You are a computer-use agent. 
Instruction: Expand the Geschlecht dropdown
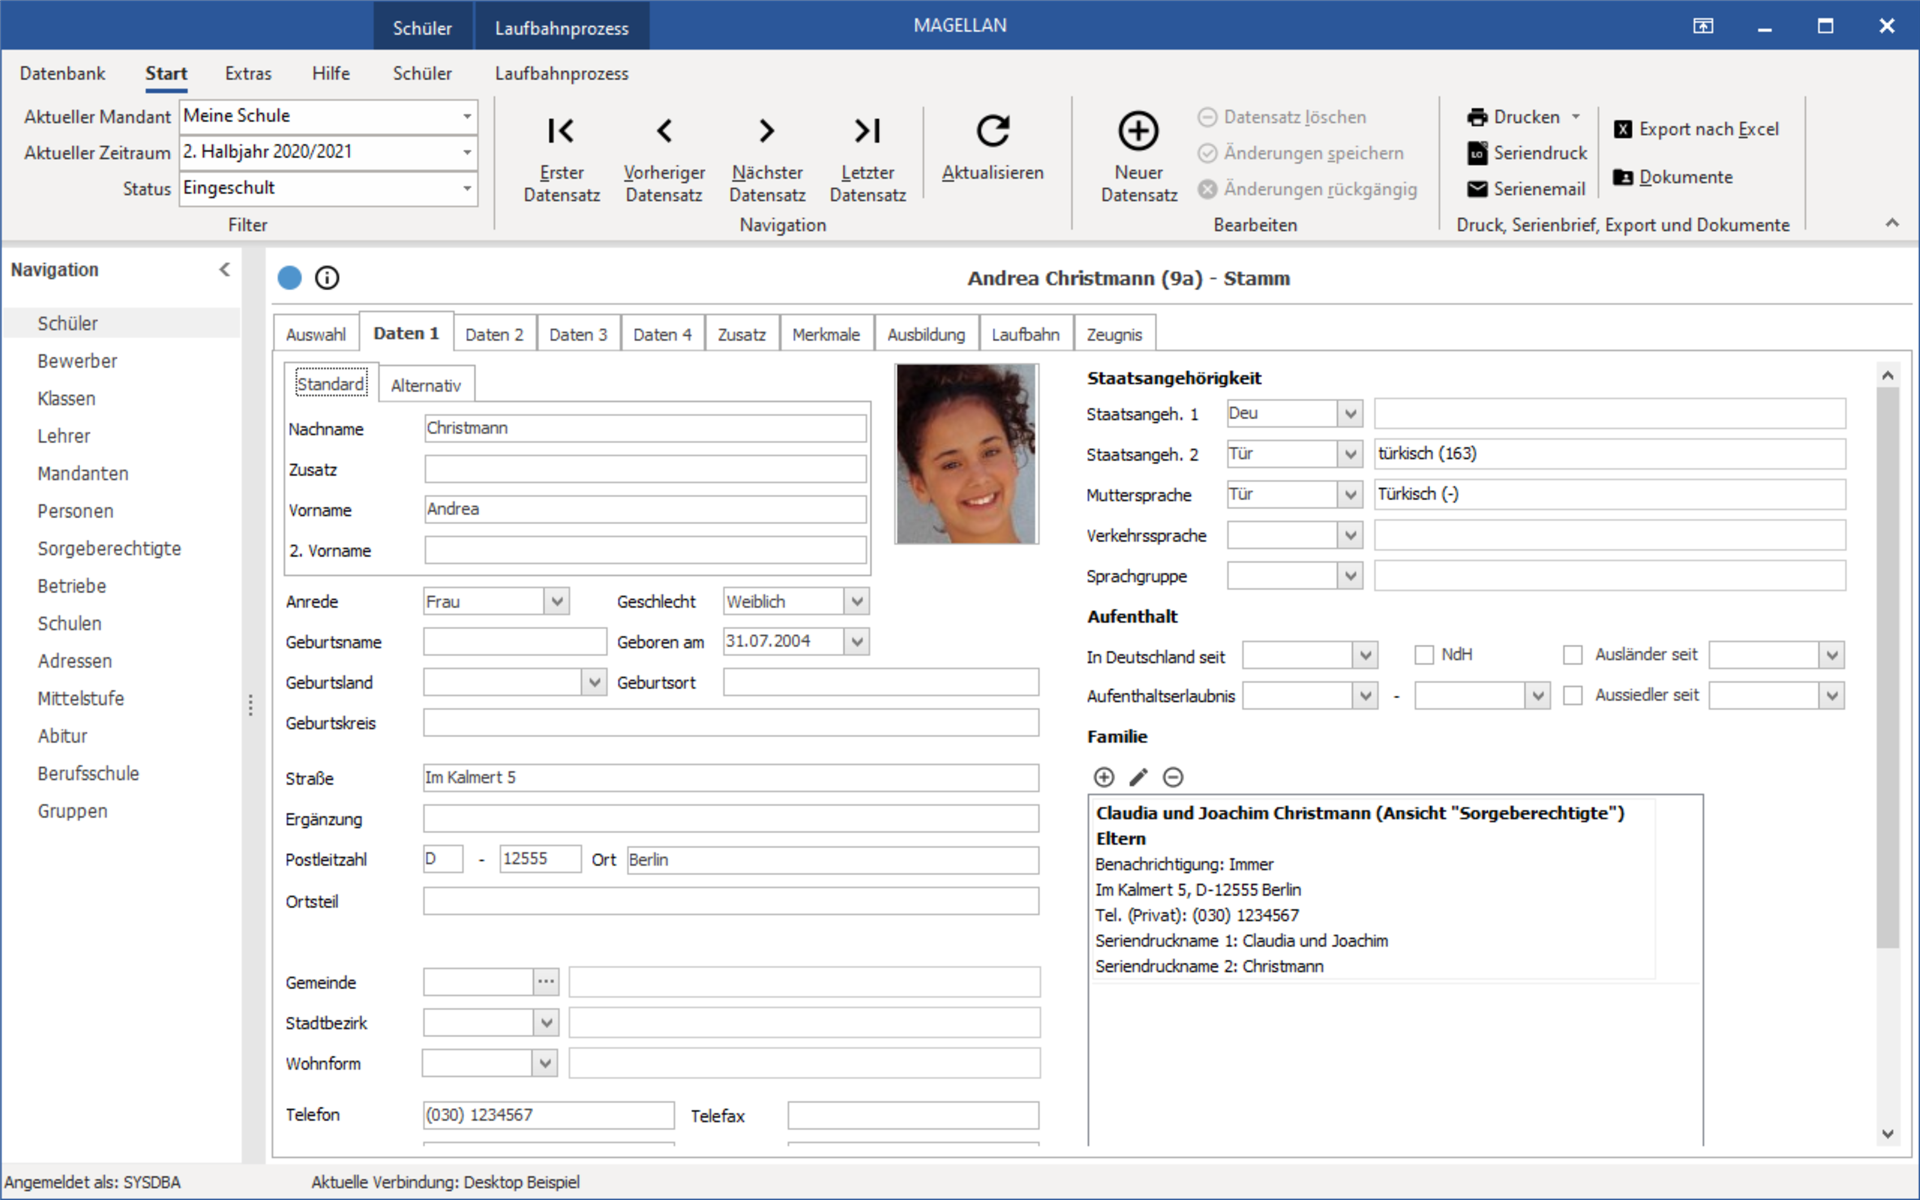coord(858,600)
